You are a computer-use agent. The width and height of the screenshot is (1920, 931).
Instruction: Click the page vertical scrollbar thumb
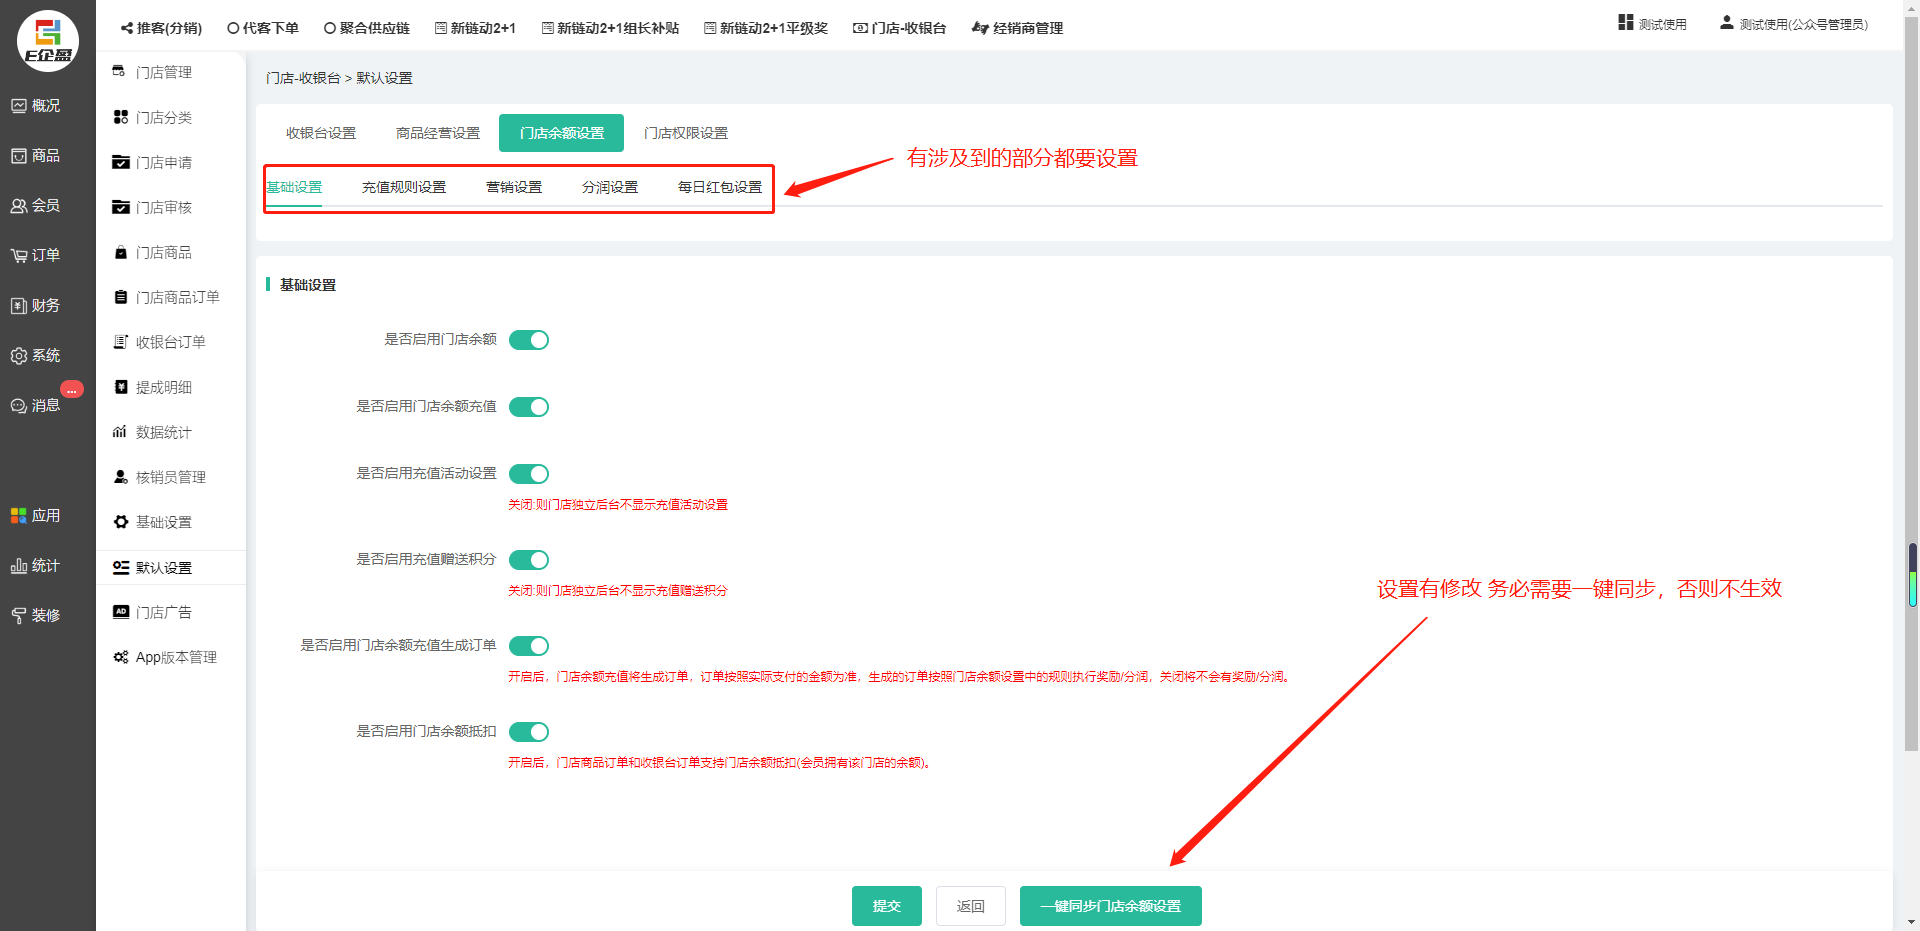click(x=1911, y=400)
